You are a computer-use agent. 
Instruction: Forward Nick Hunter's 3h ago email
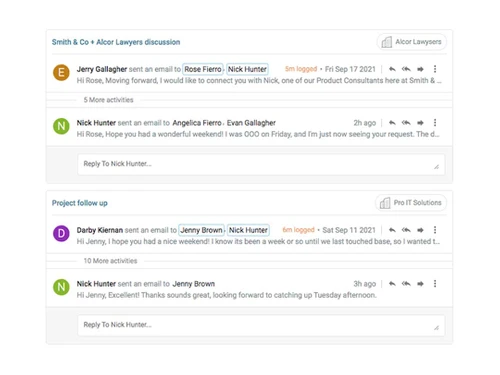(x=420, y=284)
